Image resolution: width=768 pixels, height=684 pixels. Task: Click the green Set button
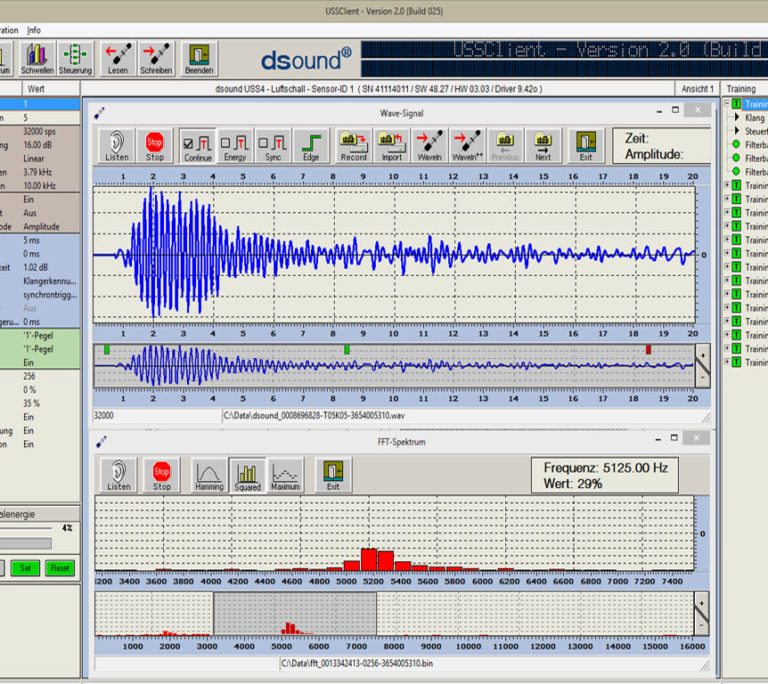coord(25,568)
